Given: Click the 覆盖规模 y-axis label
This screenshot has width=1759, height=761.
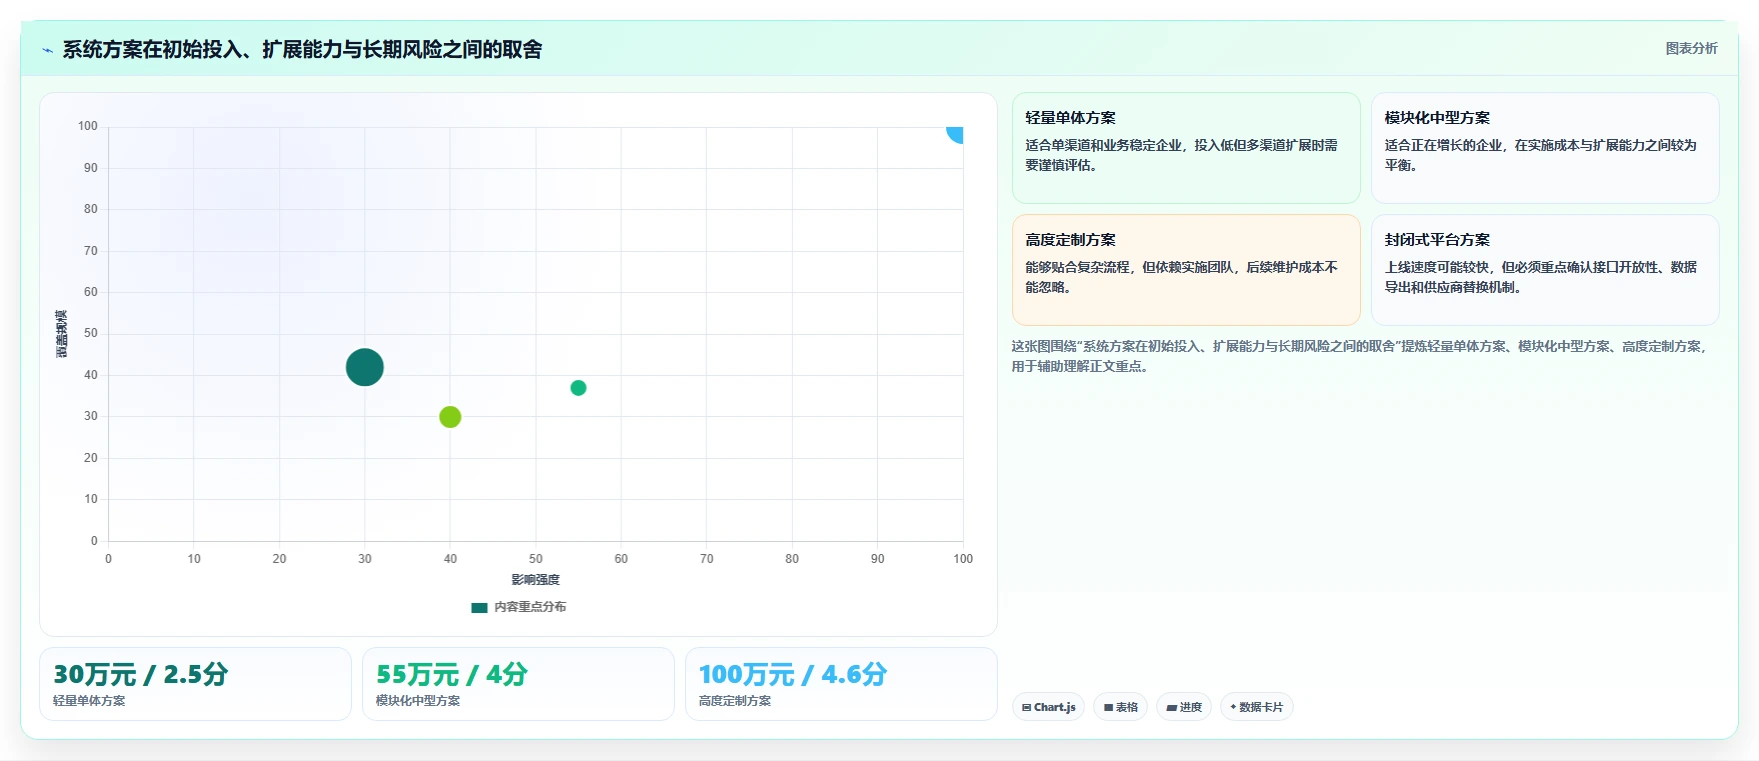Looking at the screenshot, I should [x=61, y=334].
